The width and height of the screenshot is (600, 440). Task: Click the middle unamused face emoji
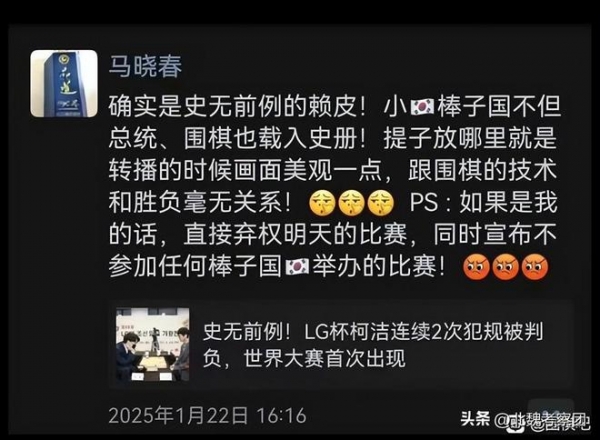click(x=352, y=203)
